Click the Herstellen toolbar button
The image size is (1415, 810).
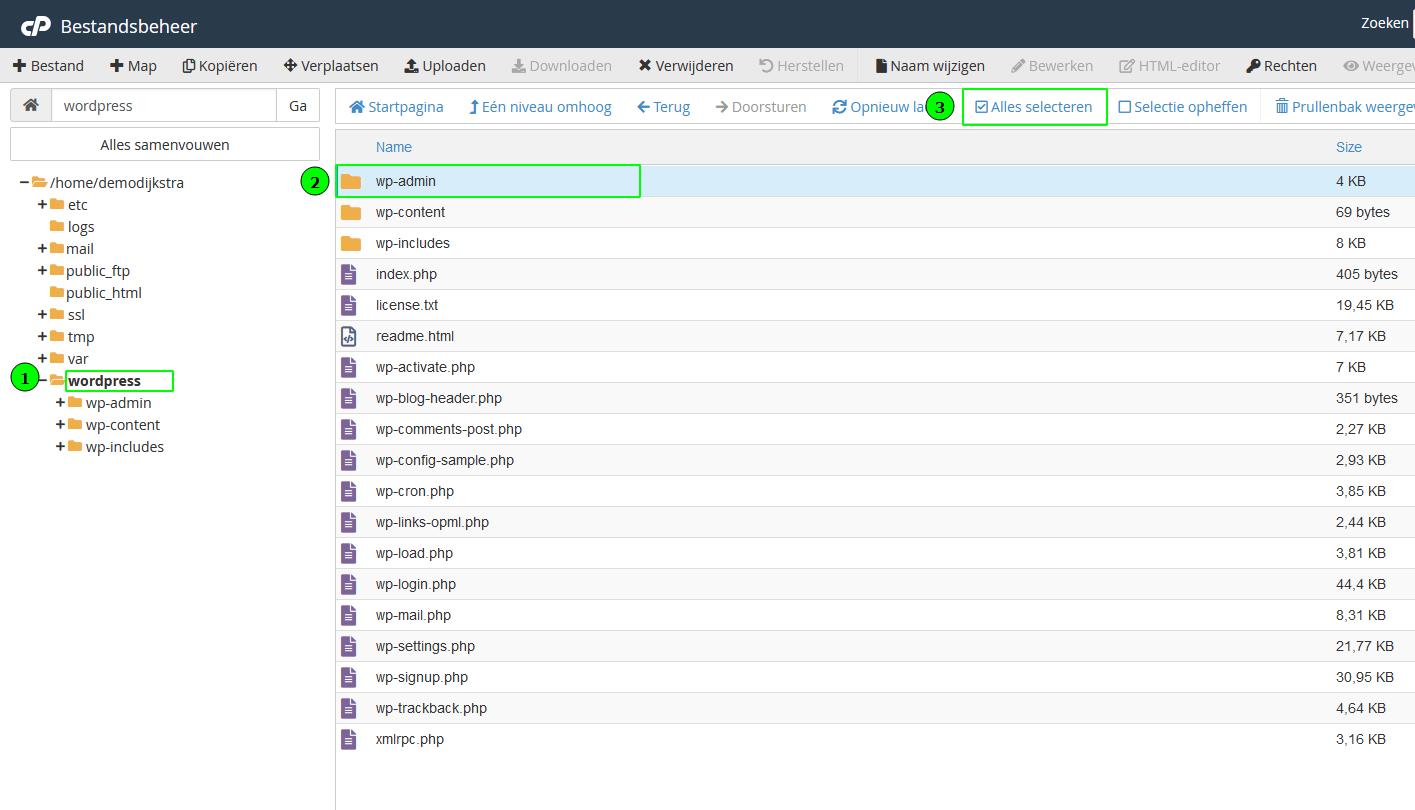802,66
